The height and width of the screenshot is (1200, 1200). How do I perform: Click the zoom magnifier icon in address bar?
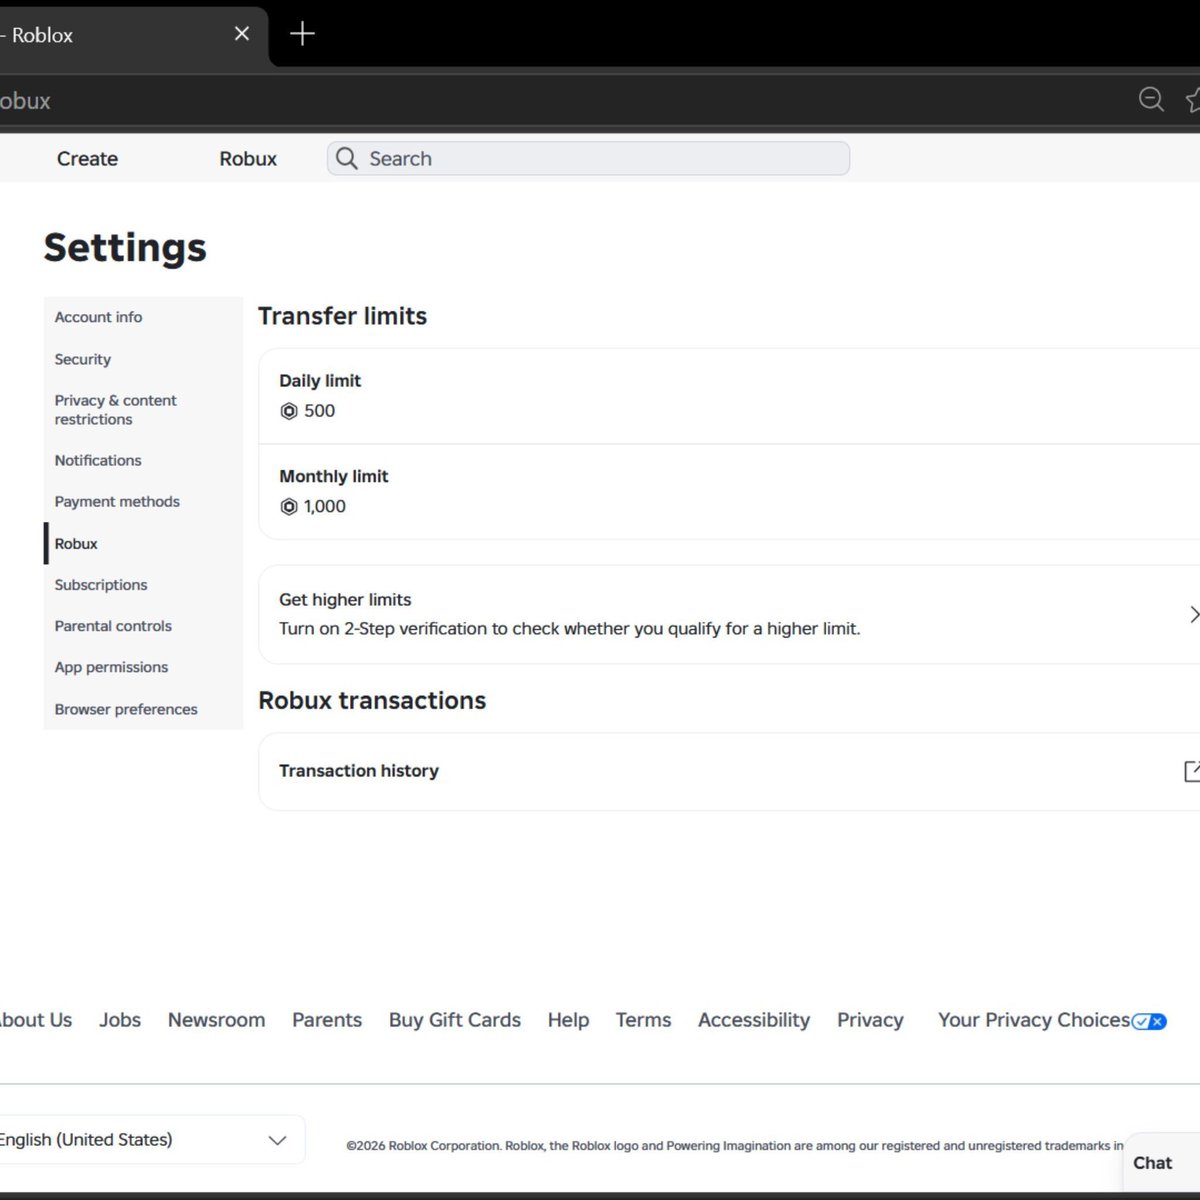coord(1151,99)
